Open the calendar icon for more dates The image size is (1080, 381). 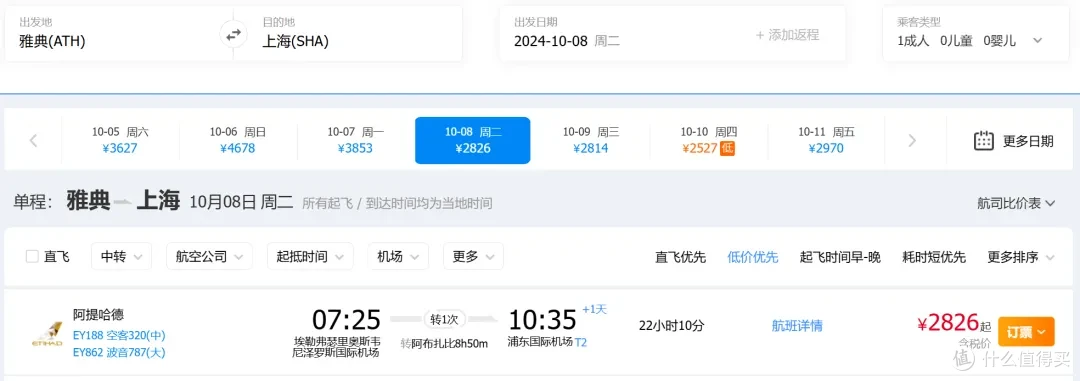point(984,141)
